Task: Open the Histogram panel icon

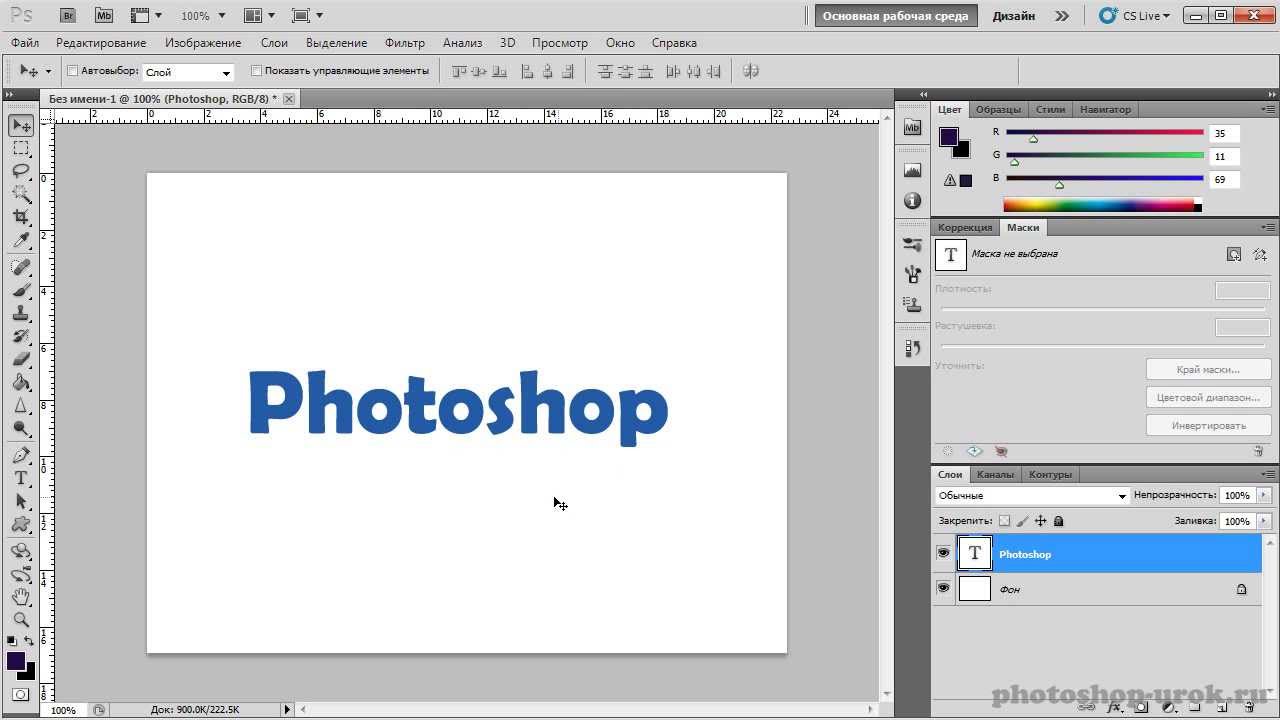Action: coord(912,171)
